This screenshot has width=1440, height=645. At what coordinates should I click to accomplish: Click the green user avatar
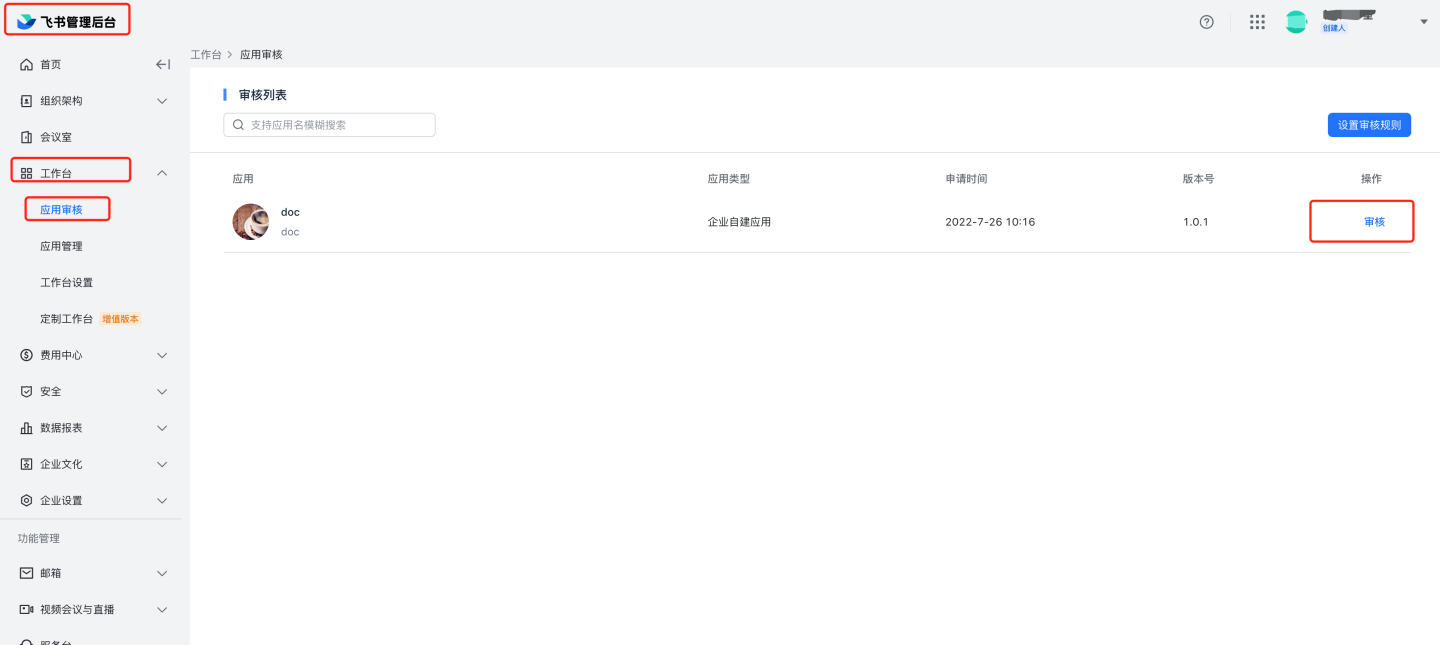pos(1296,22)
